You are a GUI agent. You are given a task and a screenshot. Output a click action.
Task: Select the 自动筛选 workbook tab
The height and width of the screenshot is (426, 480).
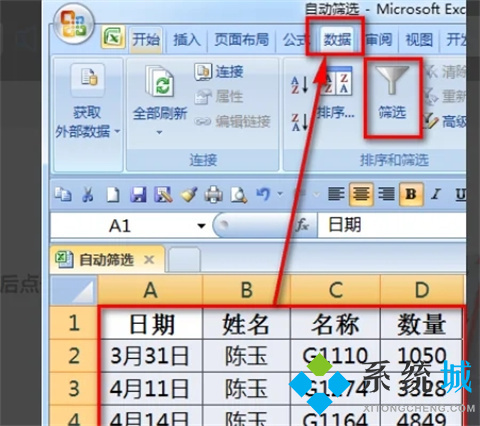tap(107, 260)
